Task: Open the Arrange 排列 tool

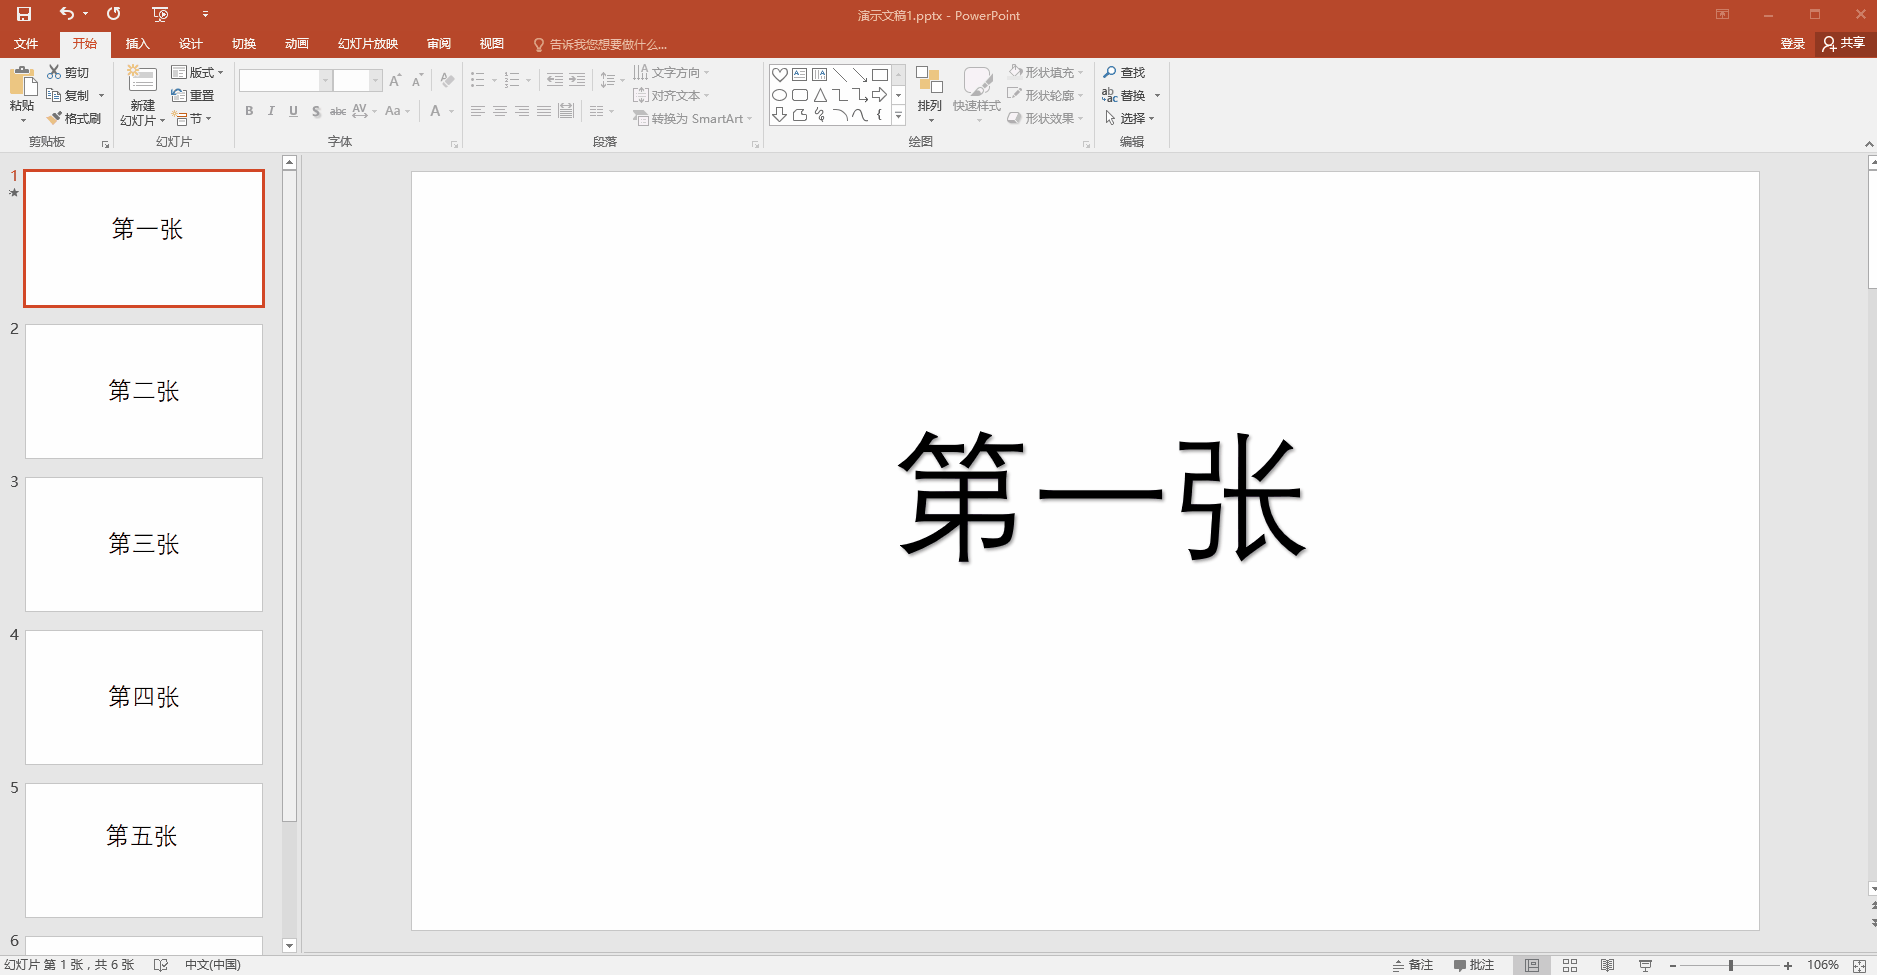Action: (x=930, y=94)
